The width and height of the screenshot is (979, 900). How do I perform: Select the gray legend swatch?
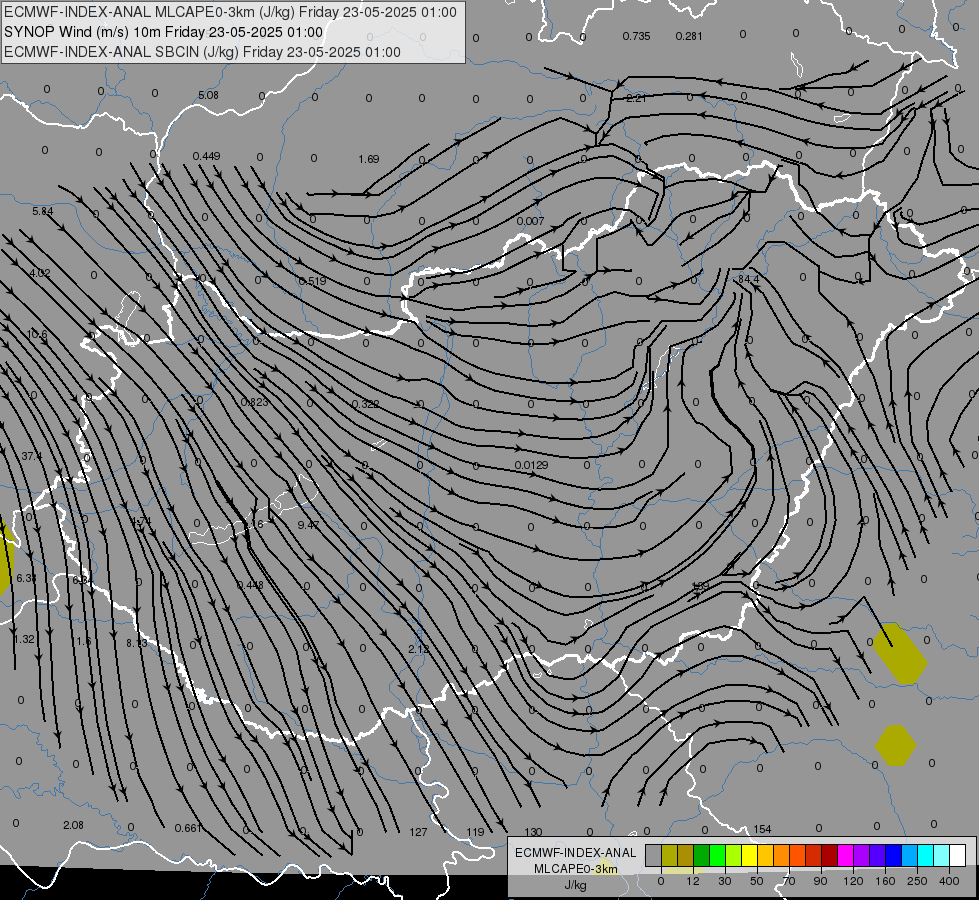point(653,855)
